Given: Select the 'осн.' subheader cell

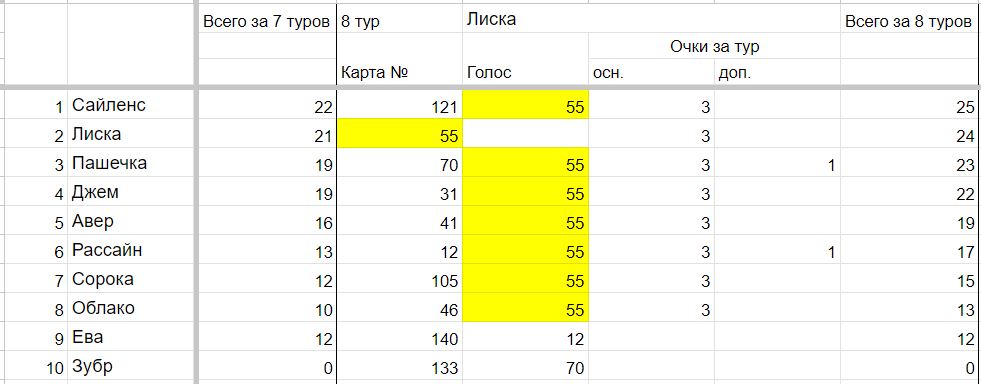Looking at the screenshot, I should tap(651, 73).
